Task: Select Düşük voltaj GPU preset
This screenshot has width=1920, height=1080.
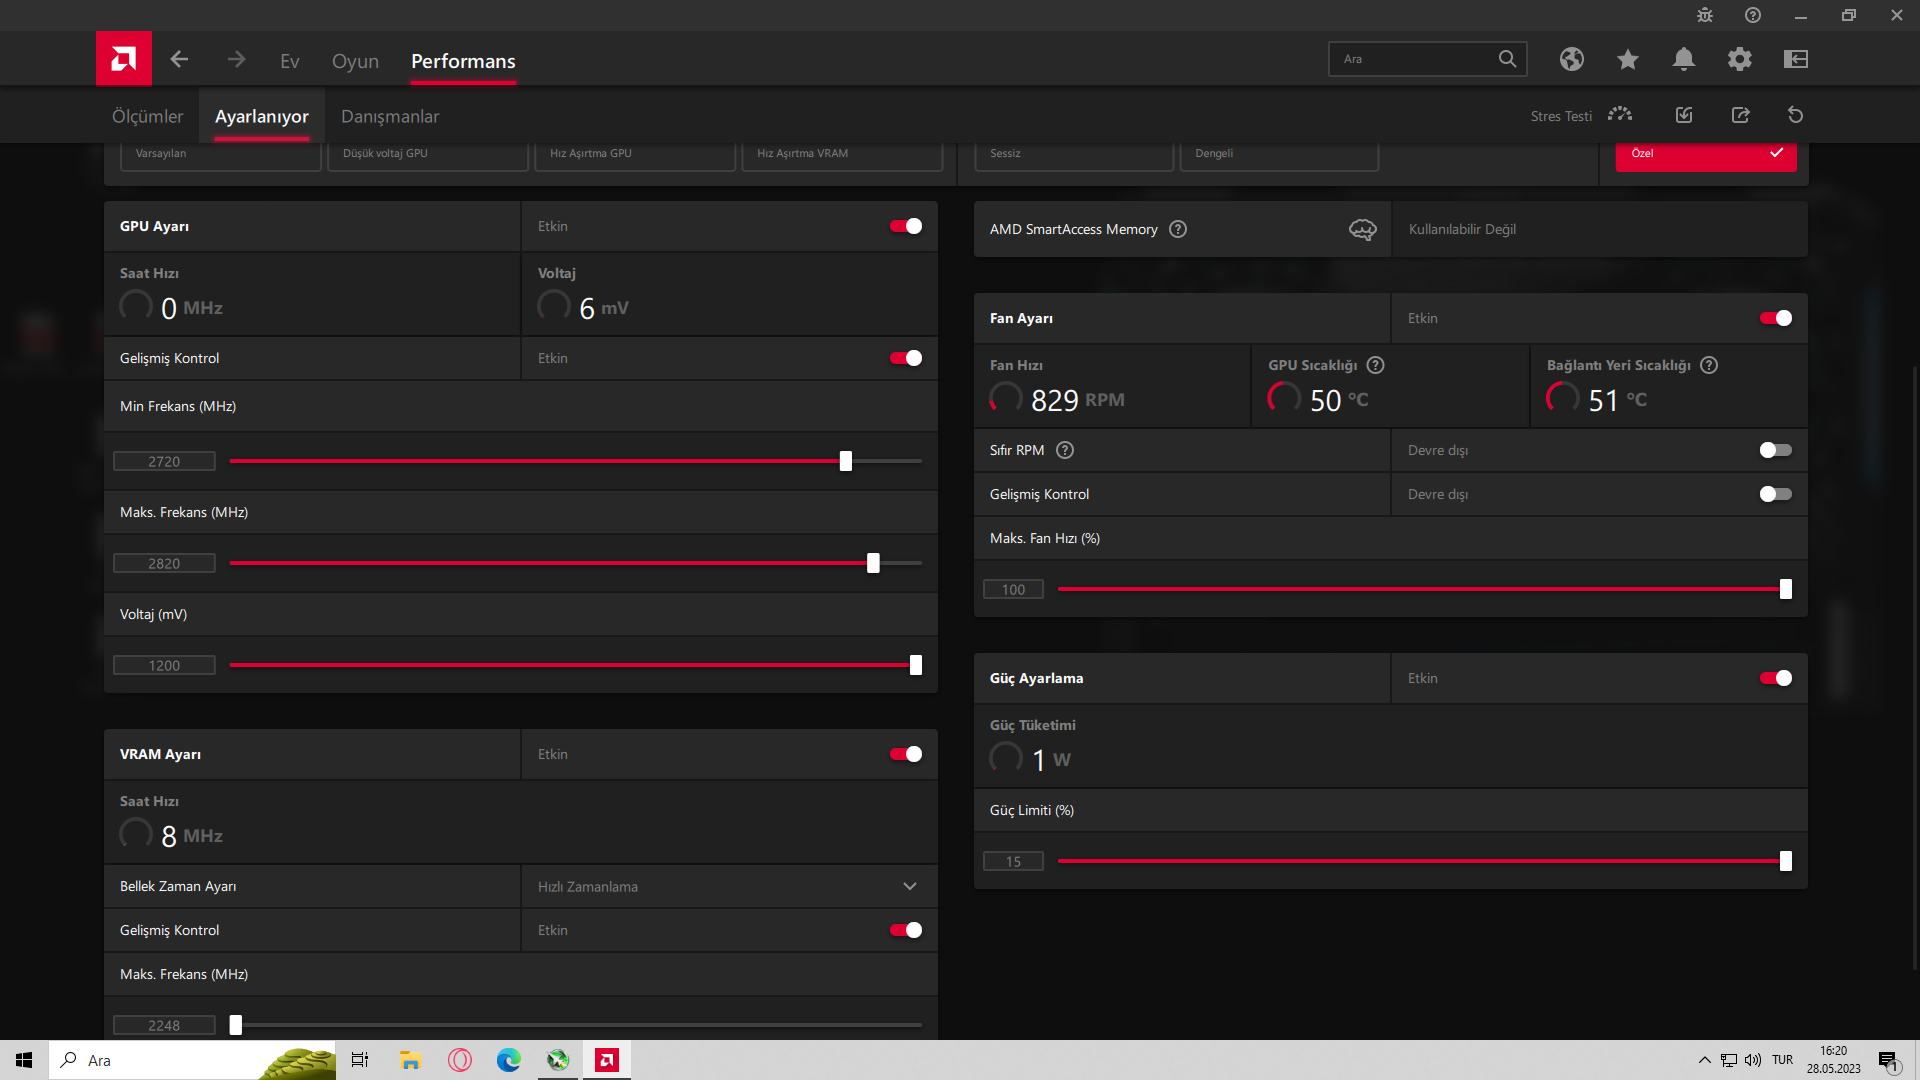Action: tap(428, 155)
